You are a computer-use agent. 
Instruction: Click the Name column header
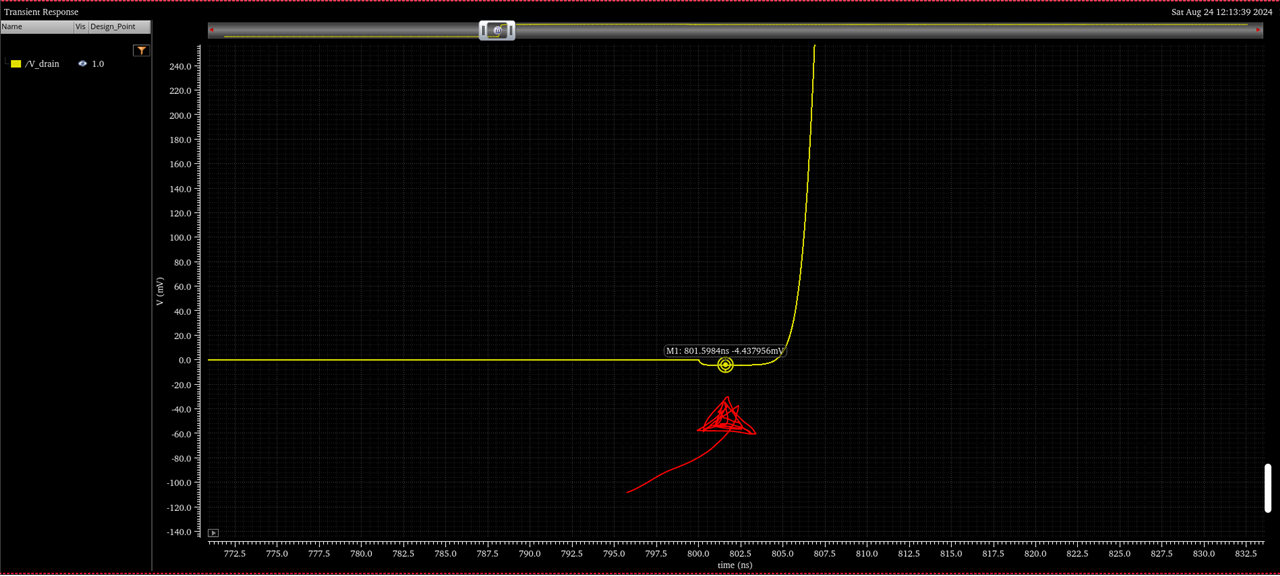(x=12, y=27)
